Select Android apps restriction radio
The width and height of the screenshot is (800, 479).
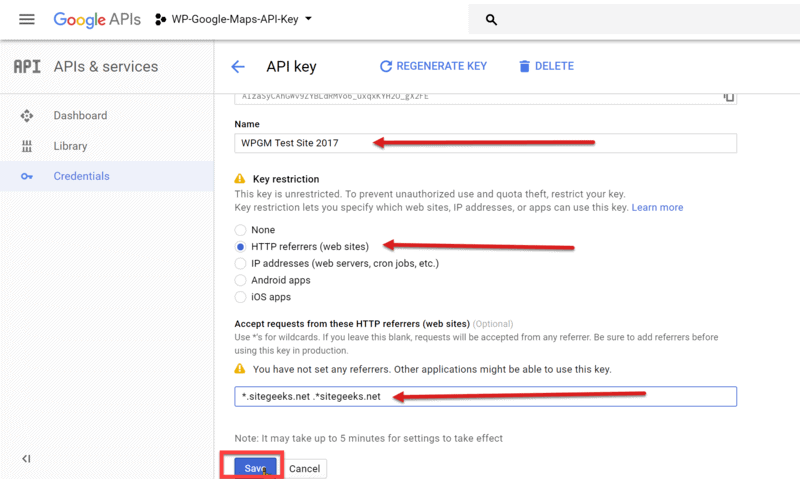(x=240, y=281)
